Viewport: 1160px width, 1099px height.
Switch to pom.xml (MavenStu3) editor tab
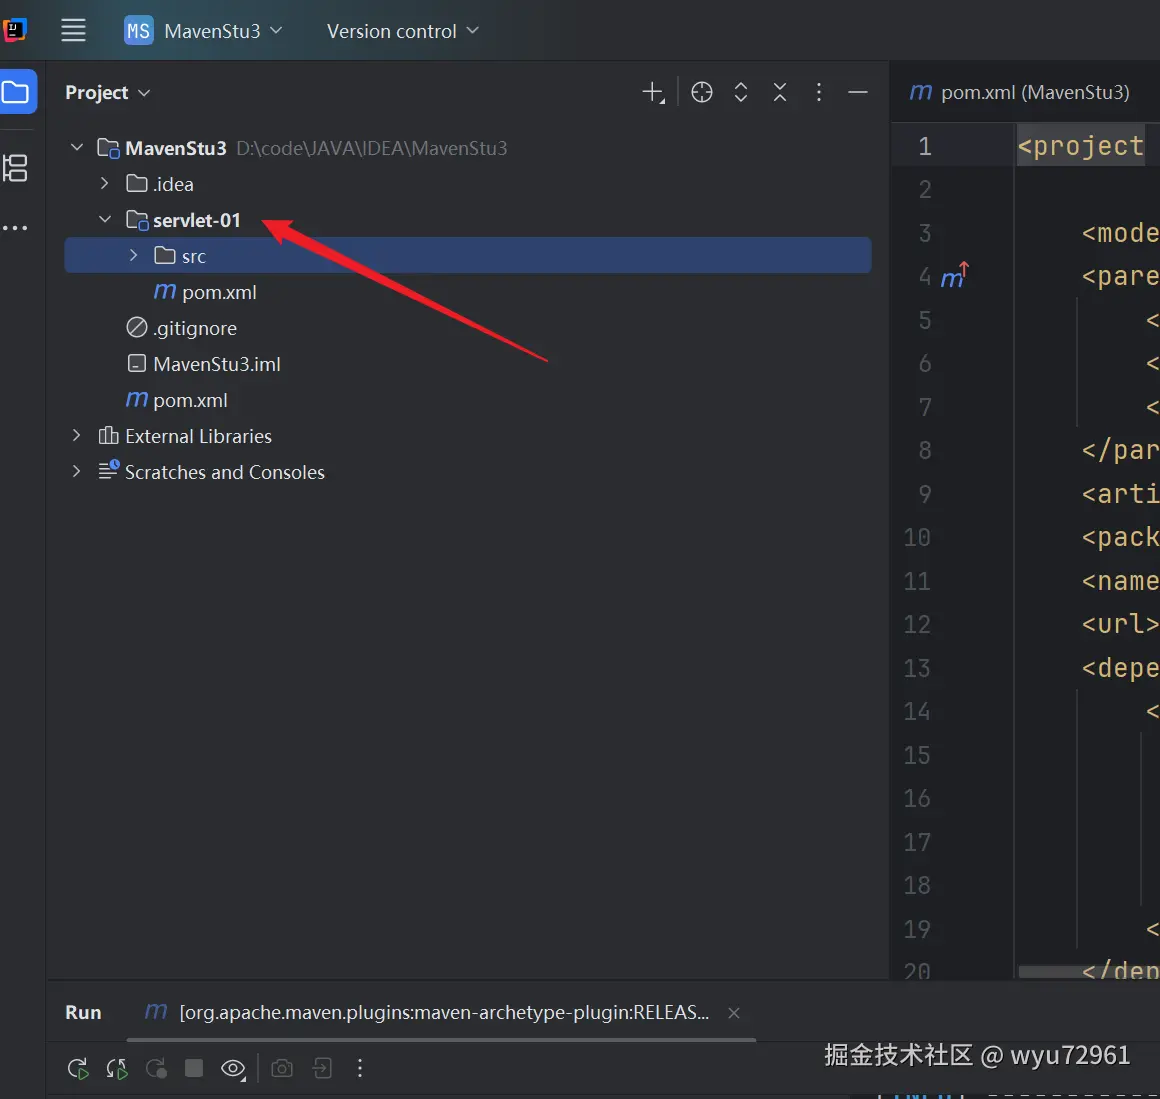[1019, 92]
